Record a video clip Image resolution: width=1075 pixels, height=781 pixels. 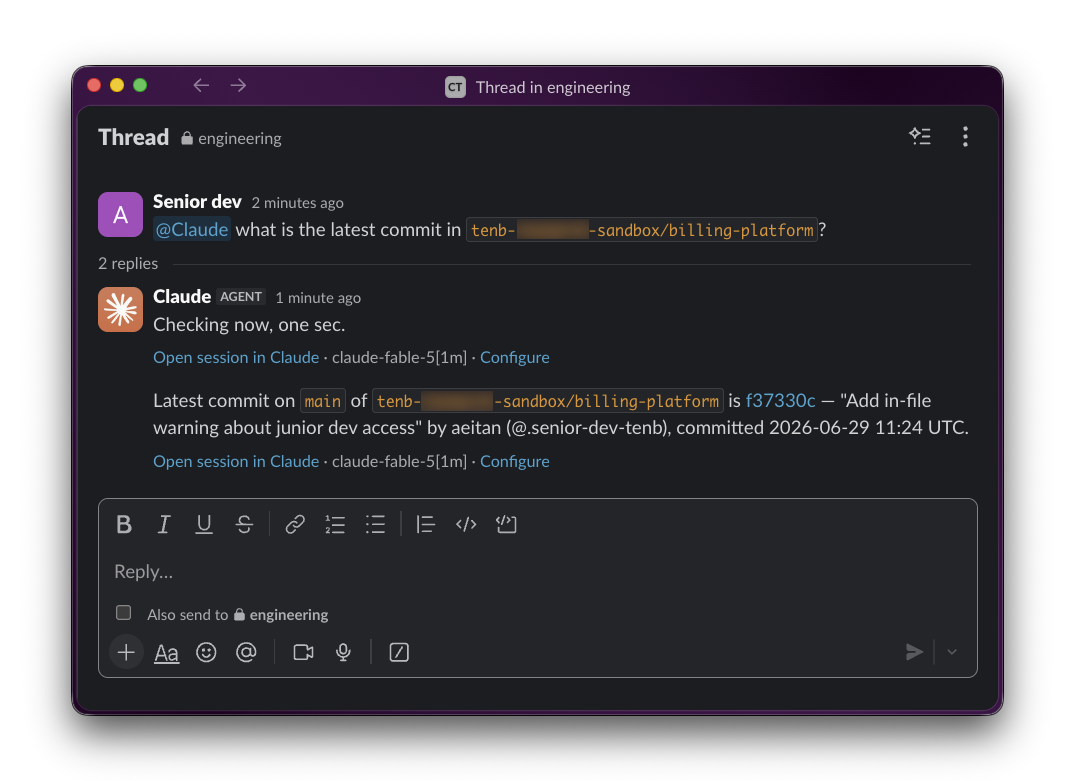tap(303, 652)
